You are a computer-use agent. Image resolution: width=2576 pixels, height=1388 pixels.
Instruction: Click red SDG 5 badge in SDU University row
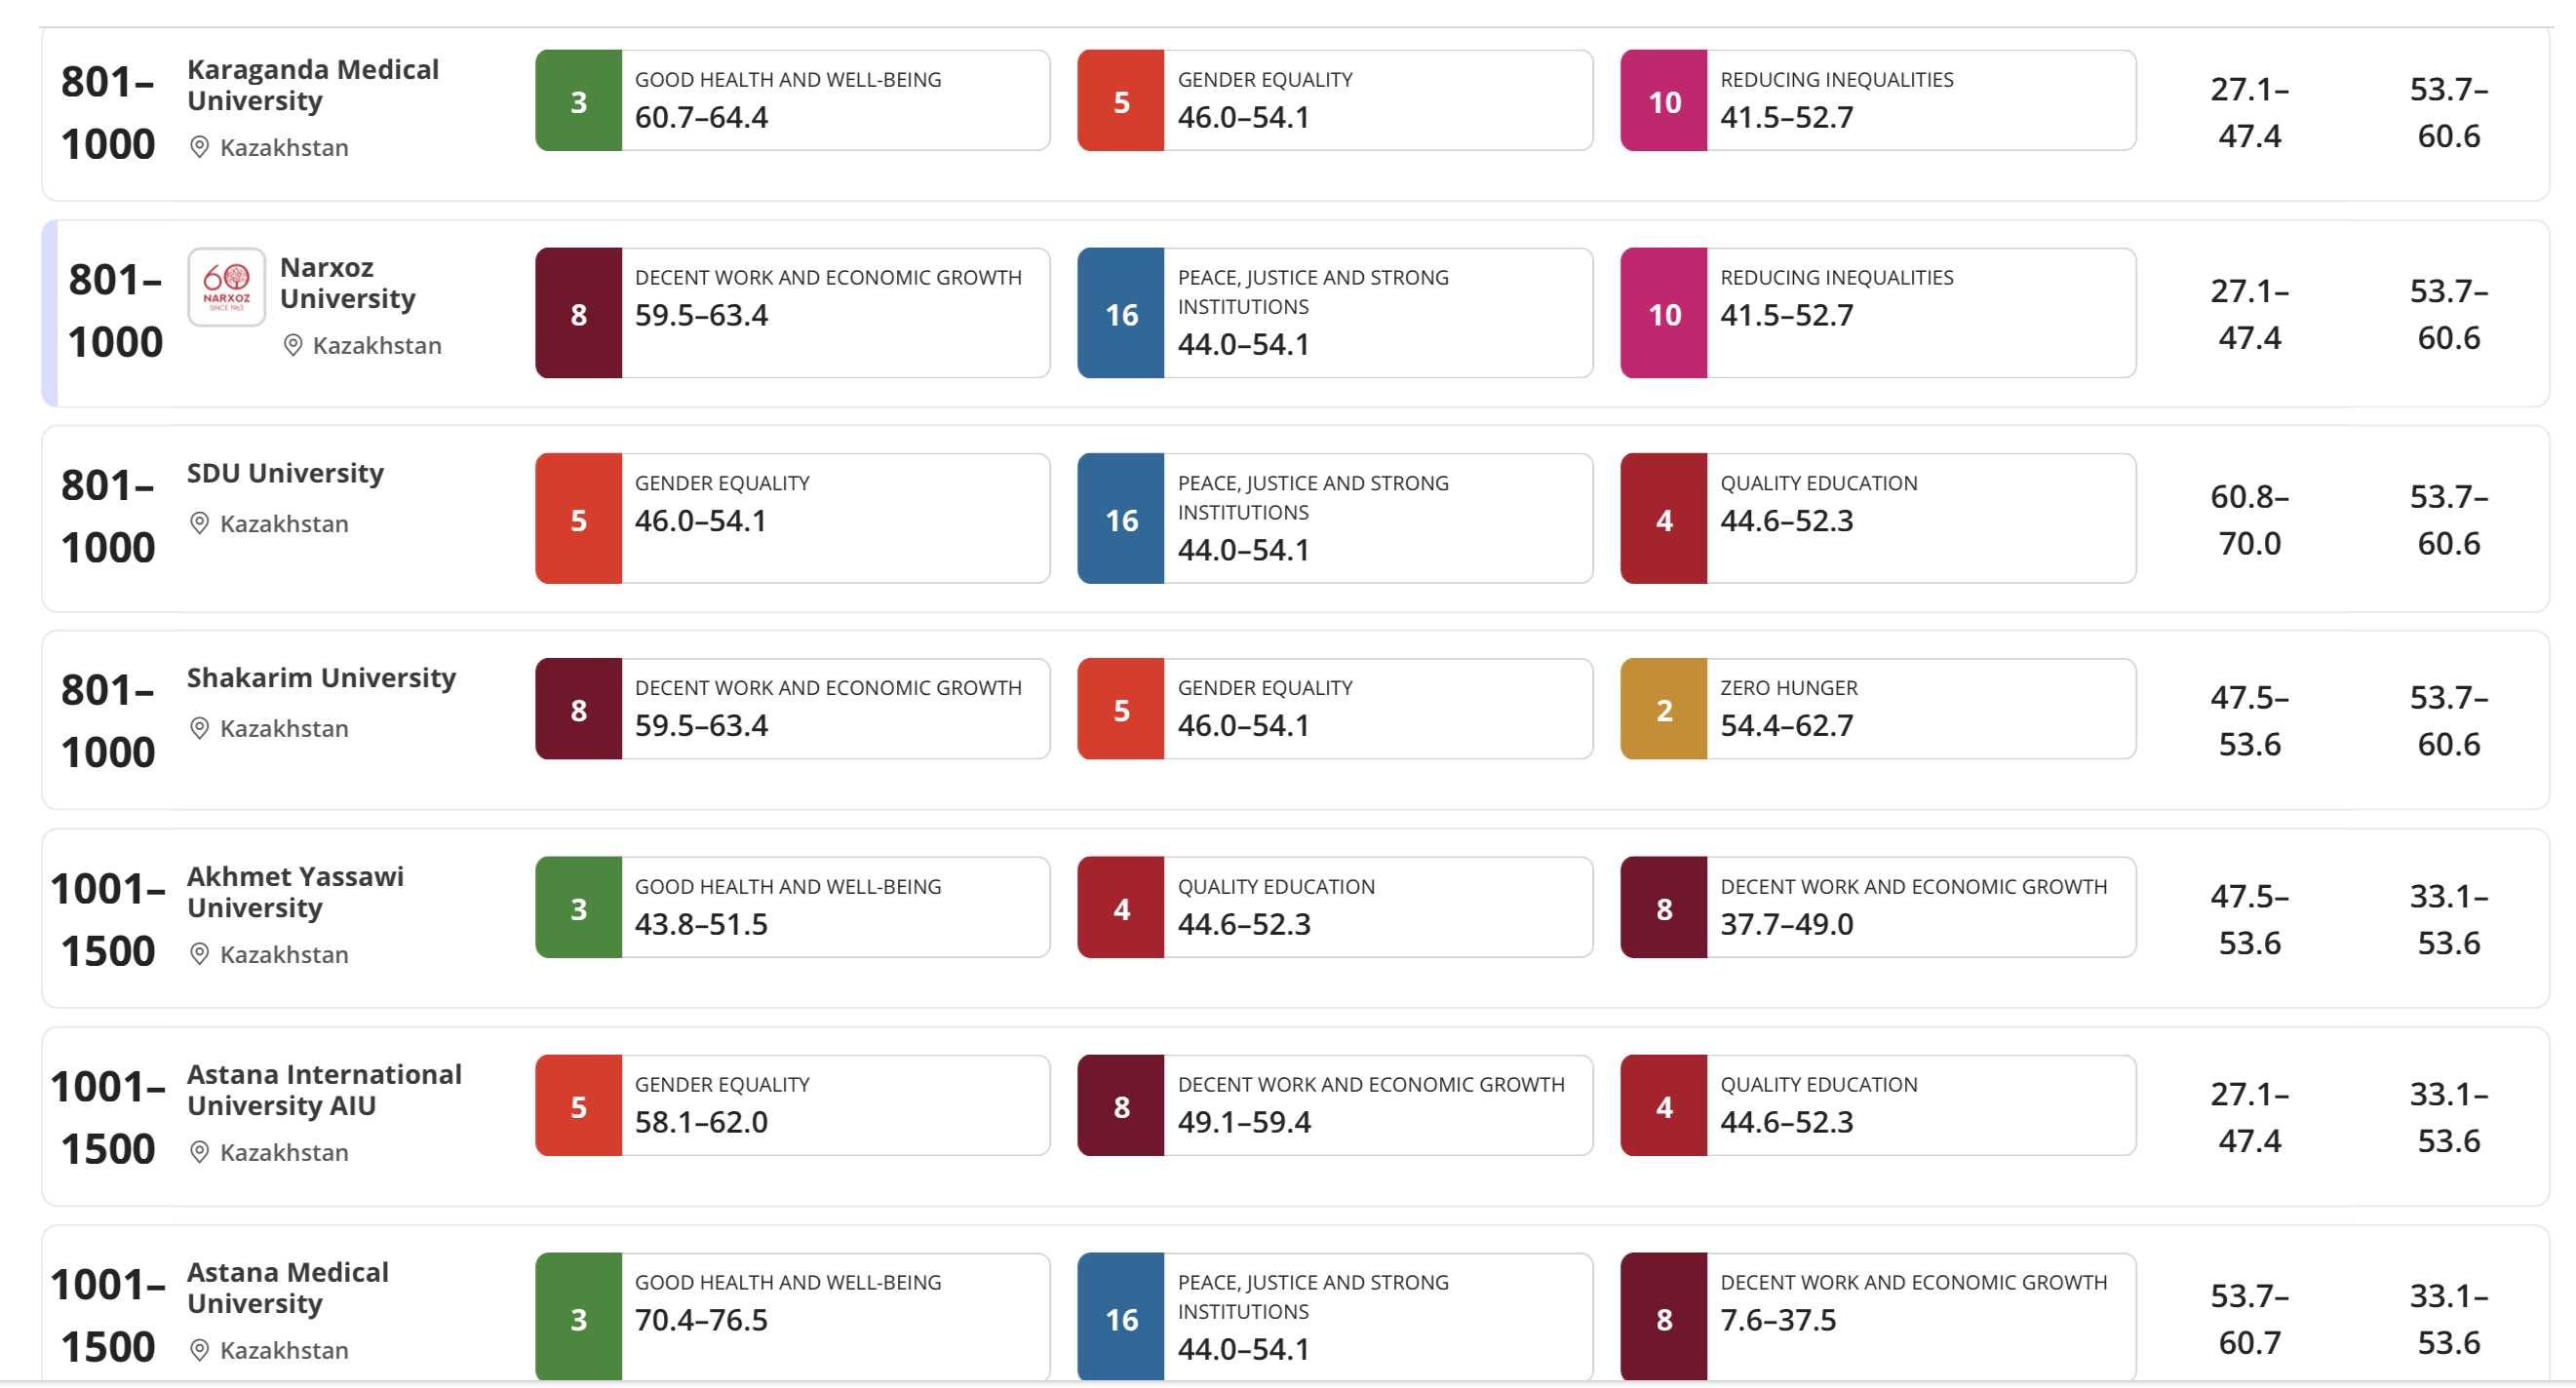coord(578,519)
